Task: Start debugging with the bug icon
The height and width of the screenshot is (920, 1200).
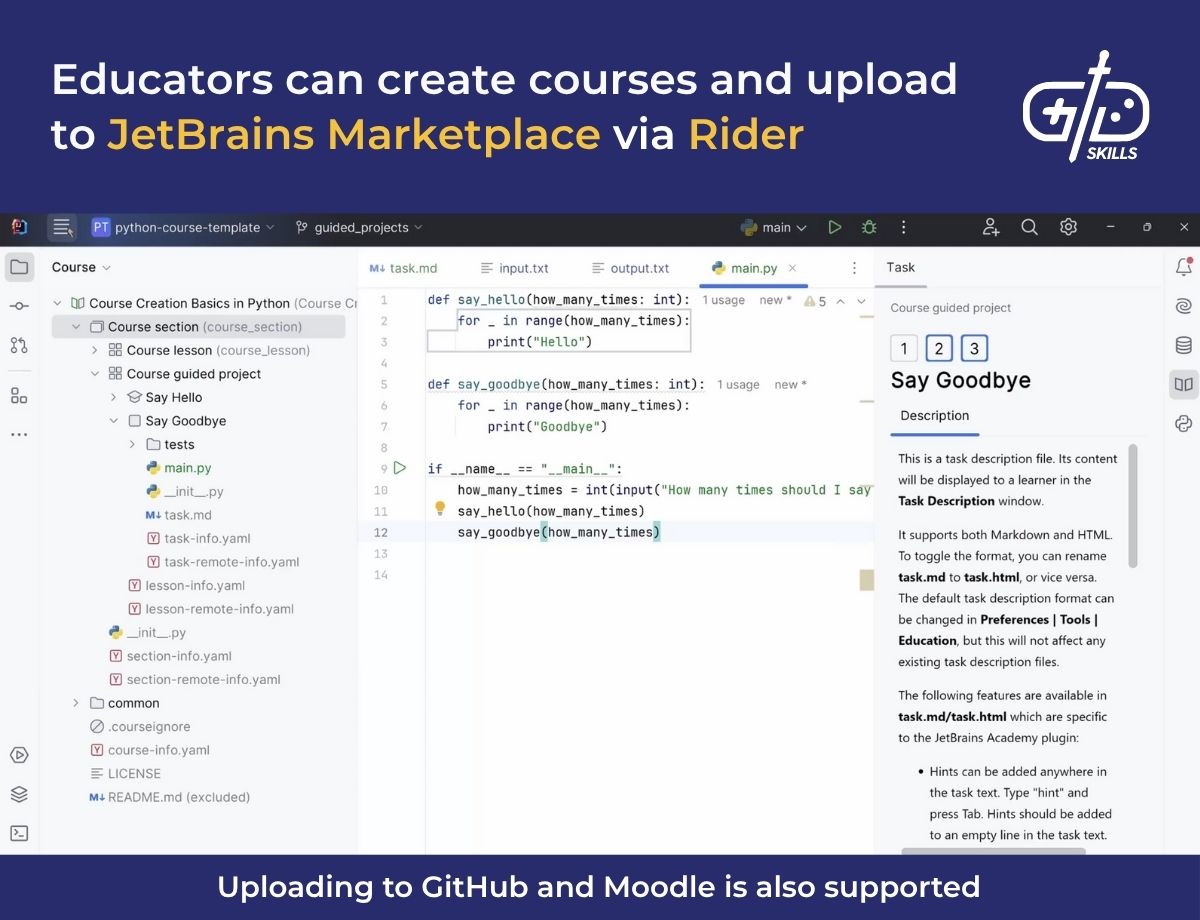Action: (x=868, y=227)
